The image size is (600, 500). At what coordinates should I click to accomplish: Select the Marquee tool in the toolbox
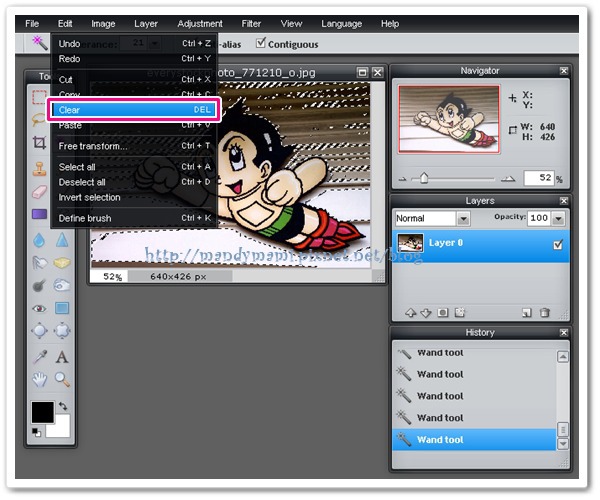pos(39,97)
